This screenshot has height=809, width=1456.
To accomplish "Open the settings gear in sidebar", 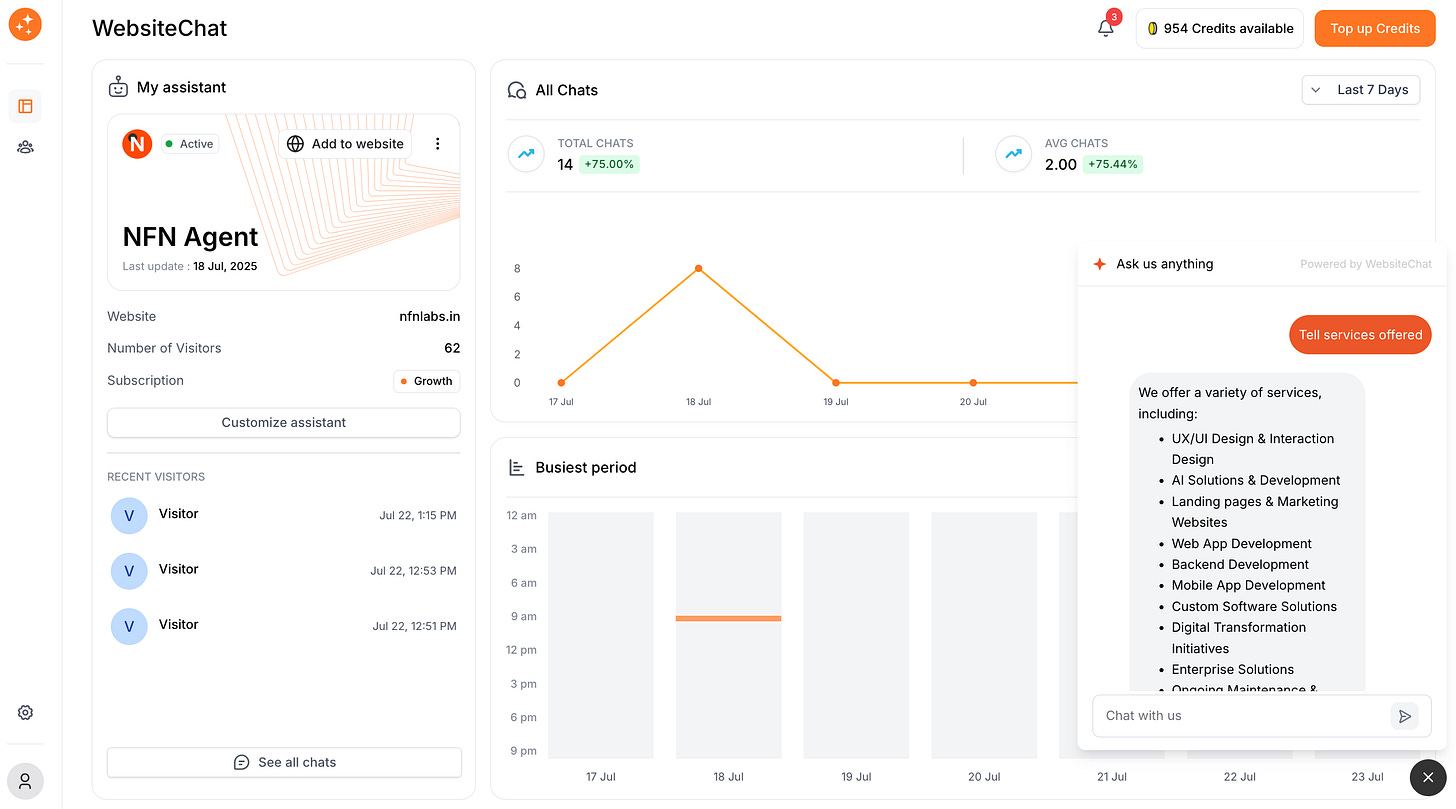I will coord(25,713).
